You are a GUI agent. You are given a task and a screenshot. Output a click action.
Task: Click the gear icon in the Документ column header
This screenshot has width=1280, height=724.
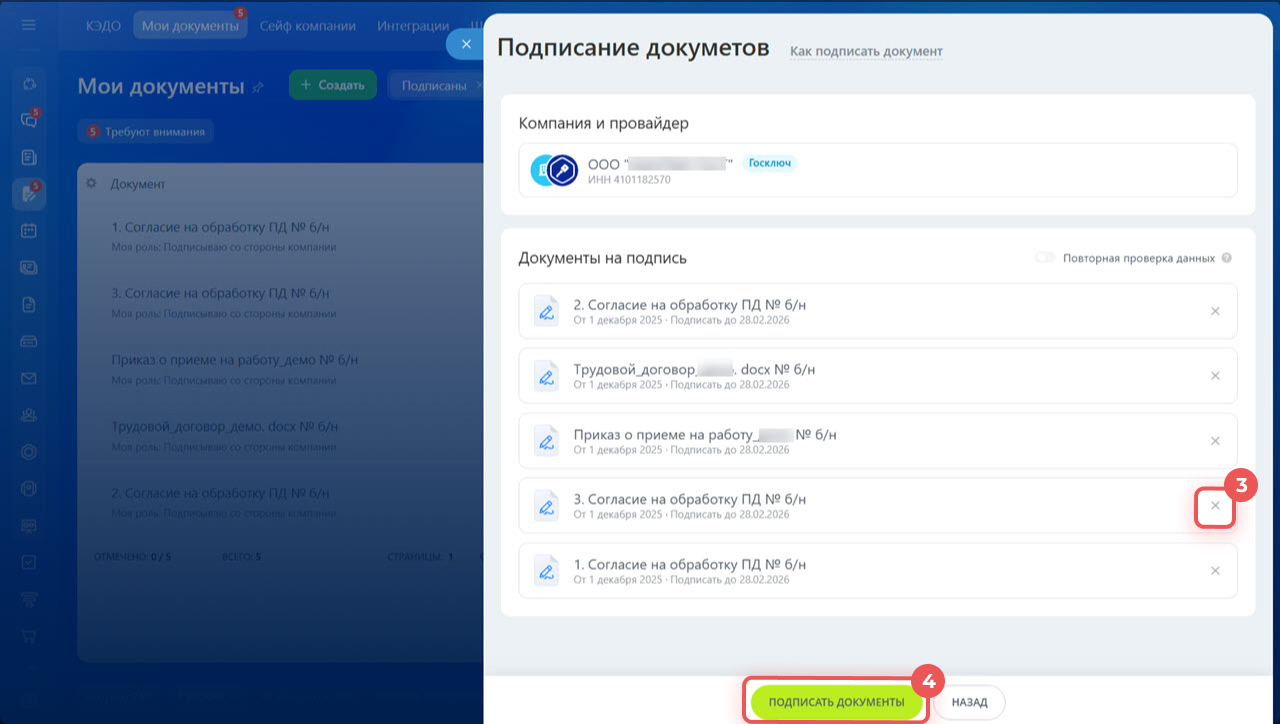coord(91,184)
